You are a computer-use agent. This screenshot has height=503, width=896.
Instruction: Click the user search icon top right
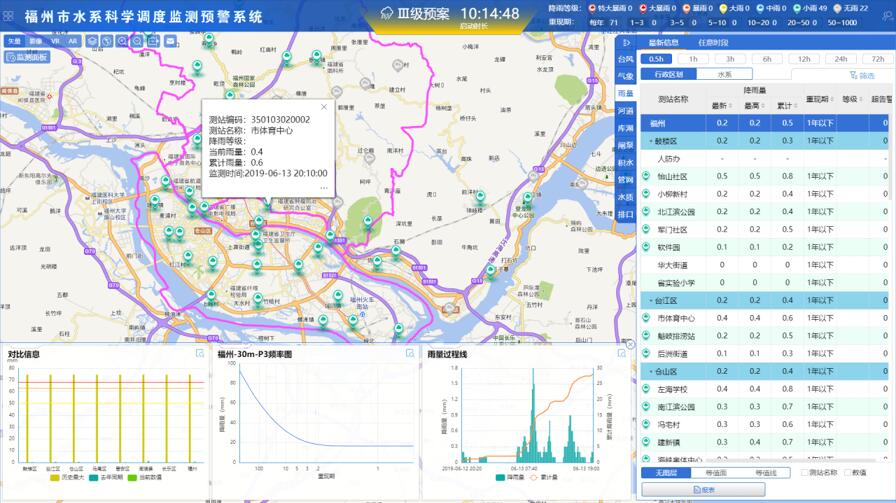click(887, 15)
